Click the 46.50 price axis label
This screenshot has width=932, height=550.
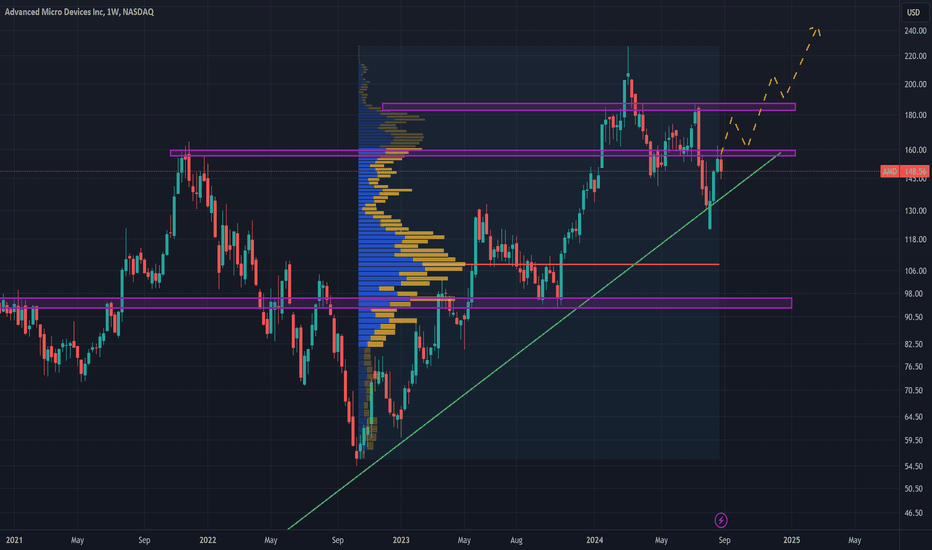pyautogui.click(x=915, y=513)
